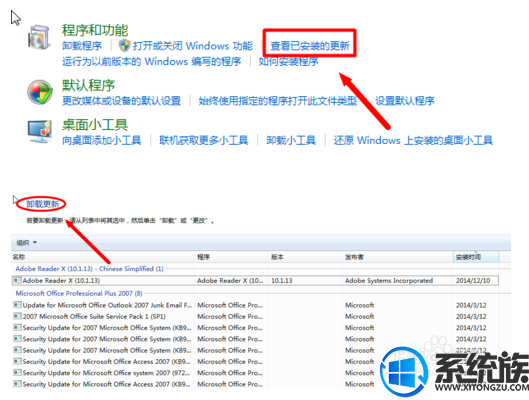The width and height of the screenshot is (529, 400).
Task: Click the UAC shield icon beside 打开或关闭 Windows 功能
Action: point(124,45)
